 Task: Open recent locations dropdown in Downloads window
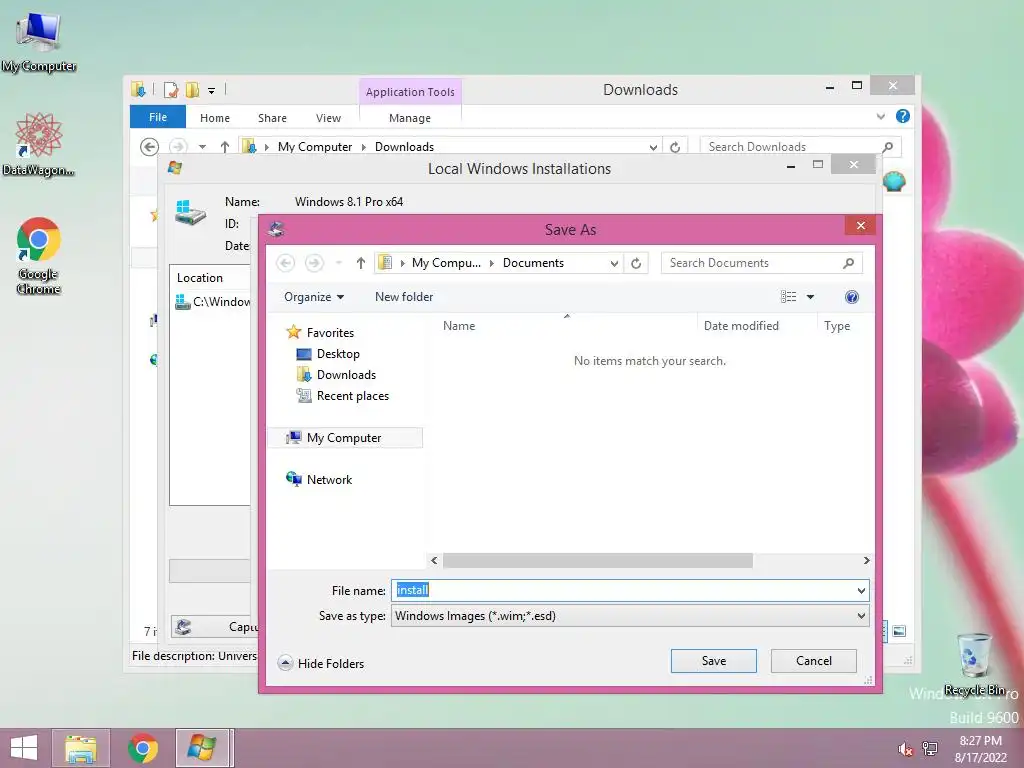[202, 147]
